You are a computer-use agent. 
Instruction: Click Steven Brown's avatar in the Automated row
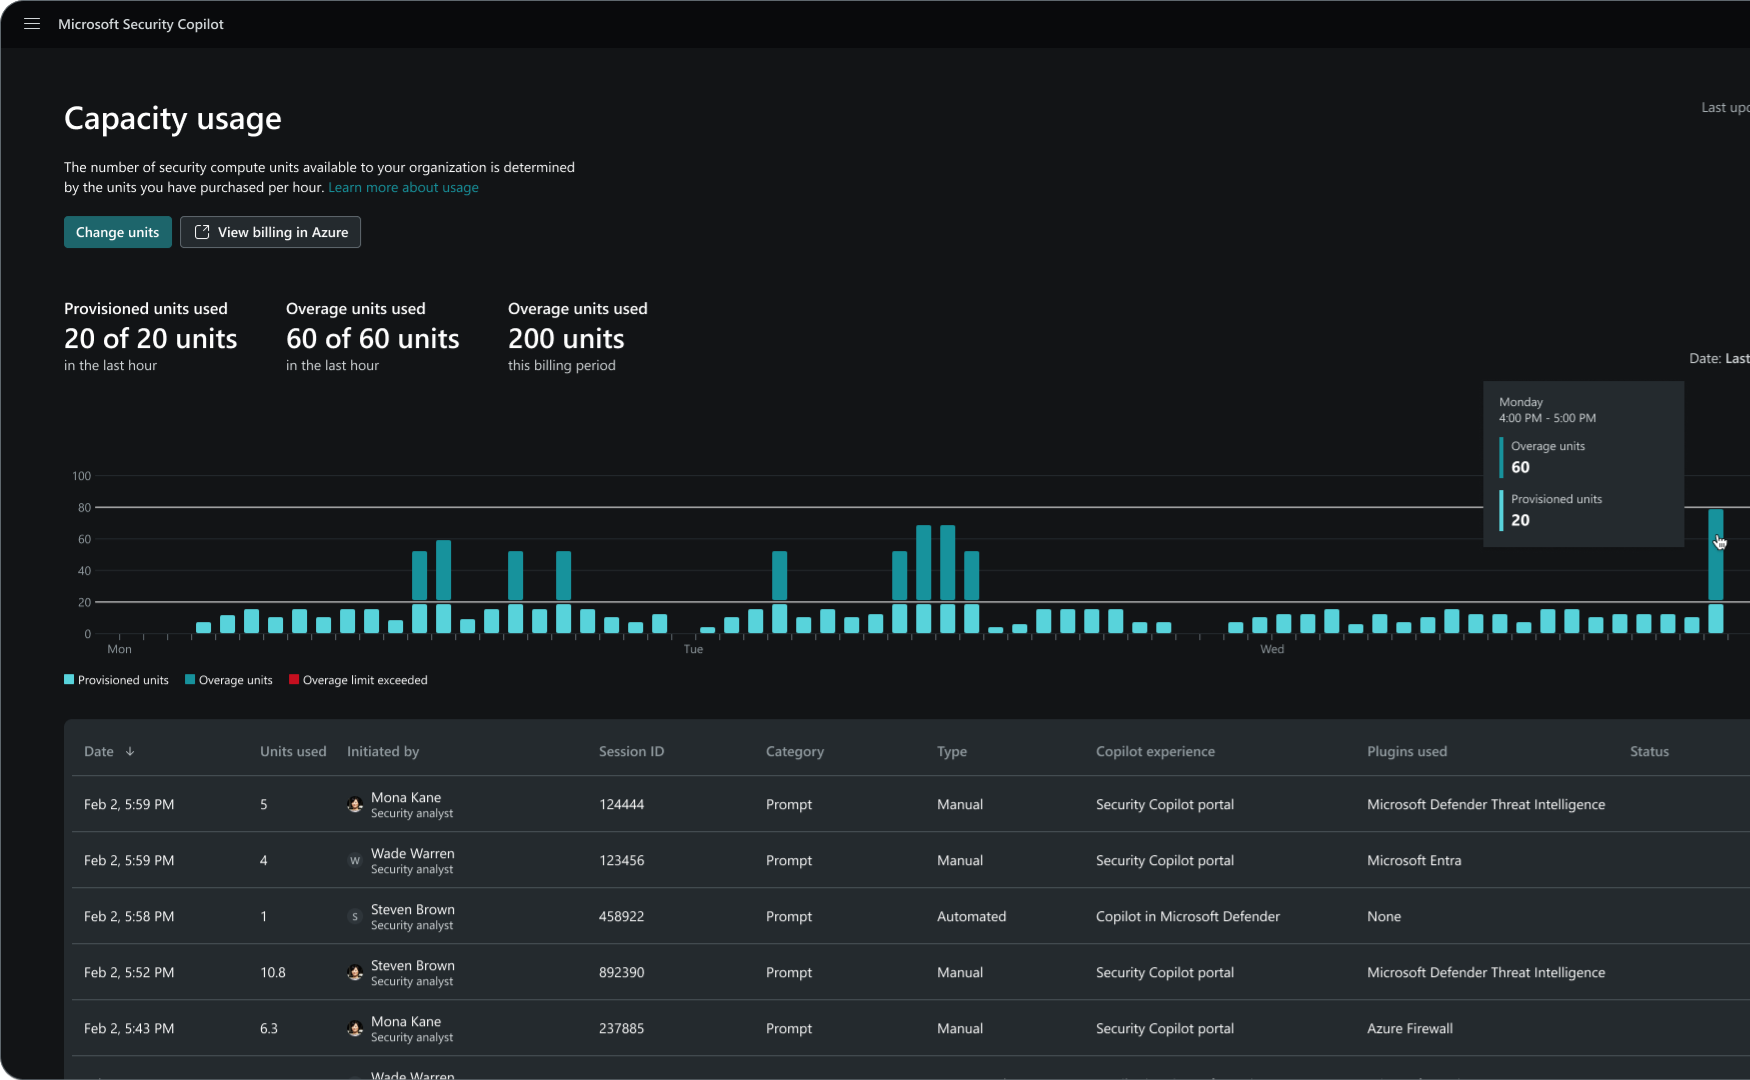[355, 917]
